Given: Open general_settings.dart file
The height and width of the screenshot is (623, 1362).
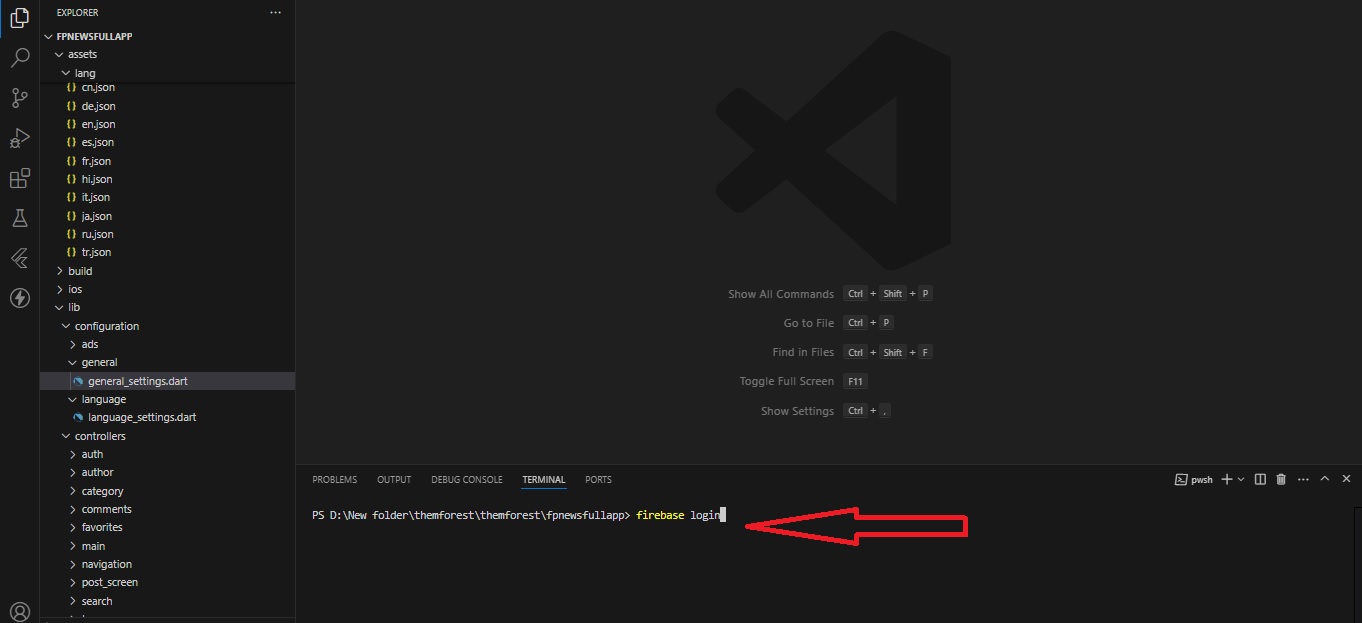Looking at the screenshot, I should (x=167, y=381).
